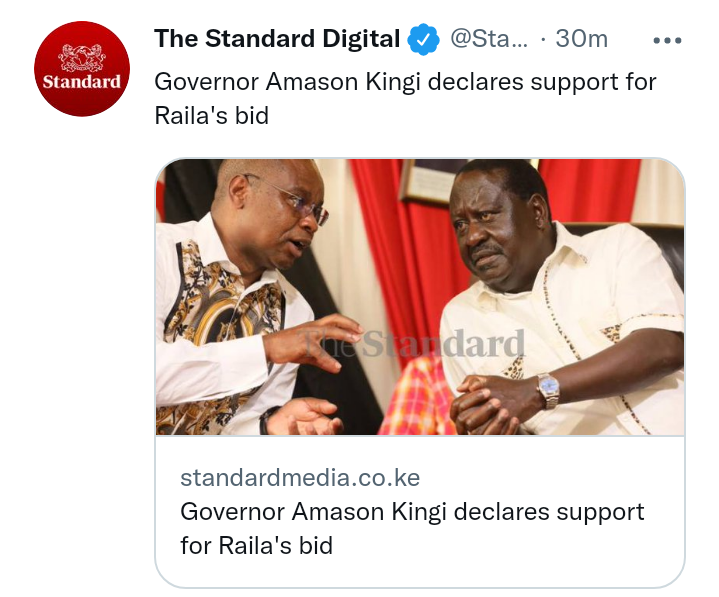Click the crest emblem inside the avatar
The width and height of the screenshot is (719, 597).
82,58
